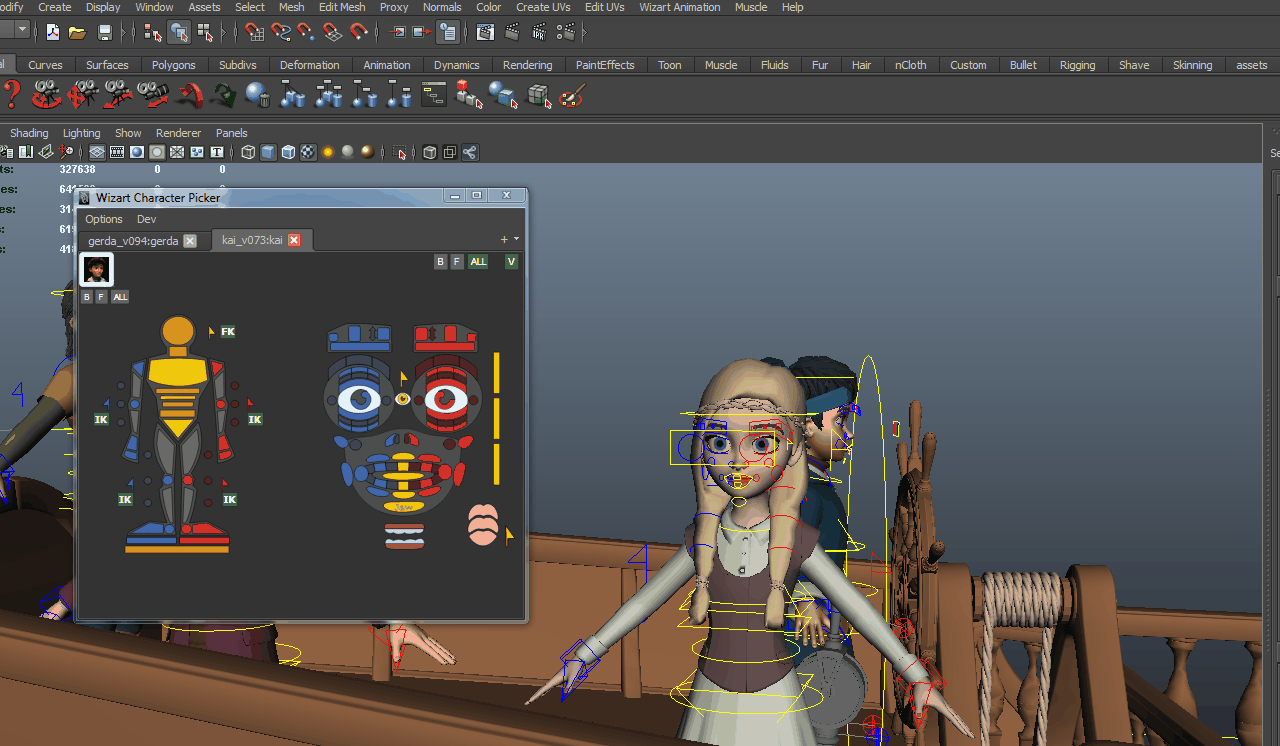
Task: Enable textured display mode in viewport toolbar
Action: point(307,152)
